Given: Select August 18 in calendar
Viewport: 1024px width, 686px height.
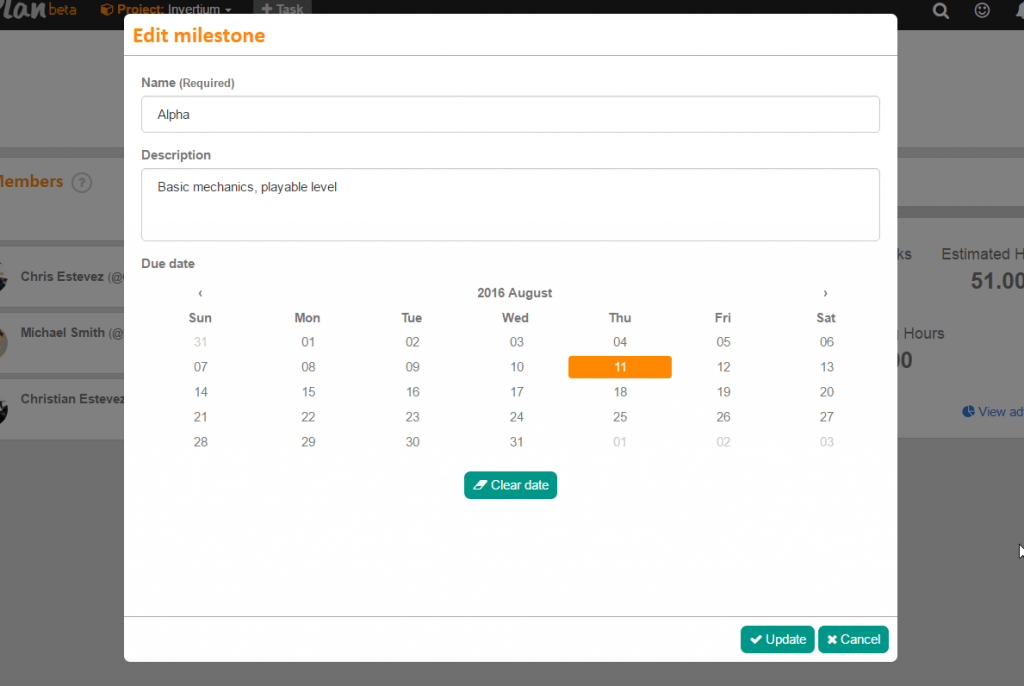Looking at the screenshot, I should [620, 392].
